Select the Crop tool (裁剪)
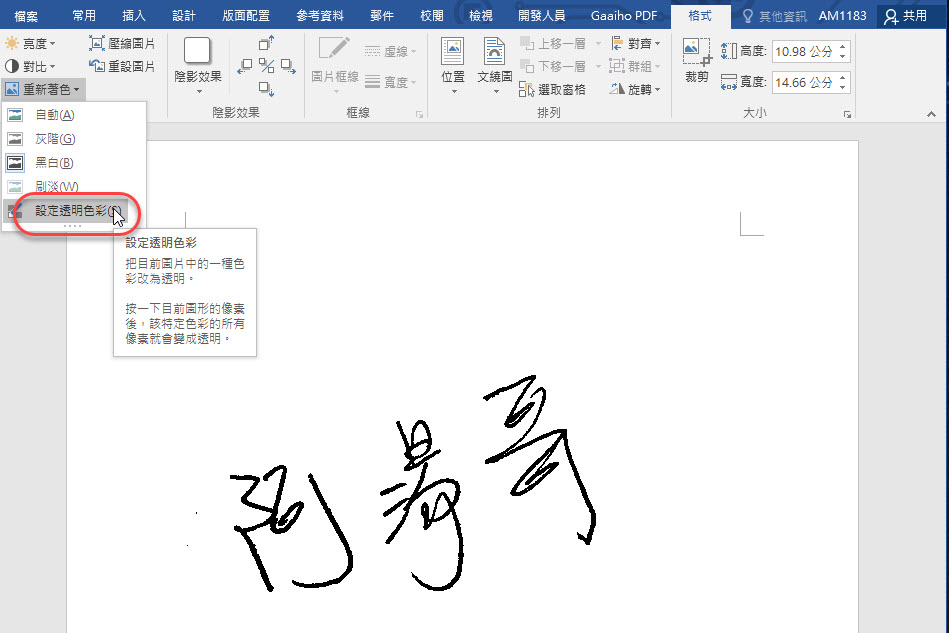949x633 pixels. tap(695, 60)
